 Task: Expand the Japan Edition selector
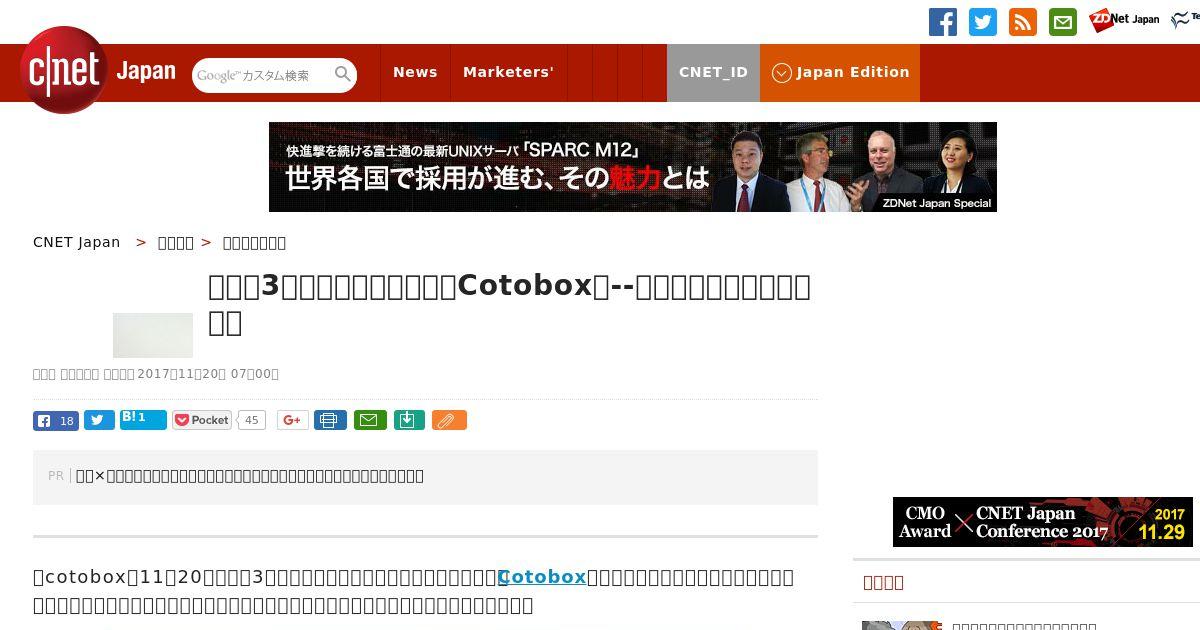(840, 72)
